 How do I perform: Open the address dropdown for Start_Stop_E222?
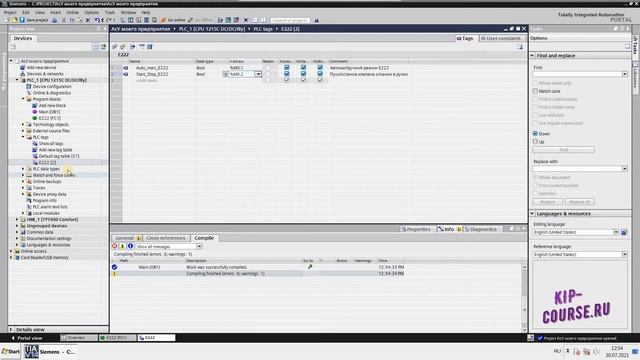click(258, 74)
